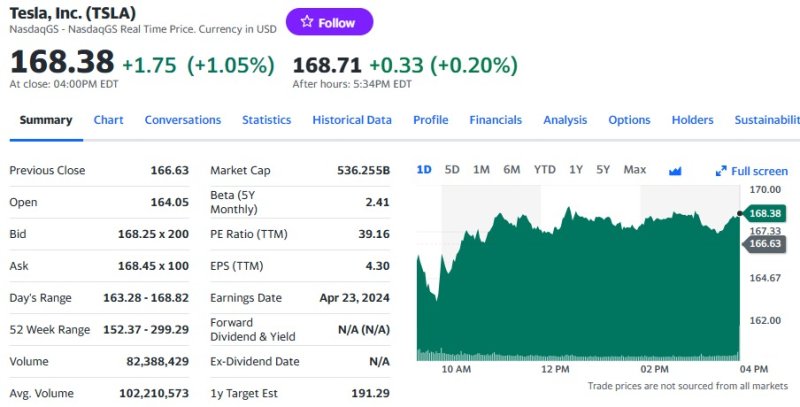Open the Options tab
Viewport: 800px width, 407px height.
point(629,120)
